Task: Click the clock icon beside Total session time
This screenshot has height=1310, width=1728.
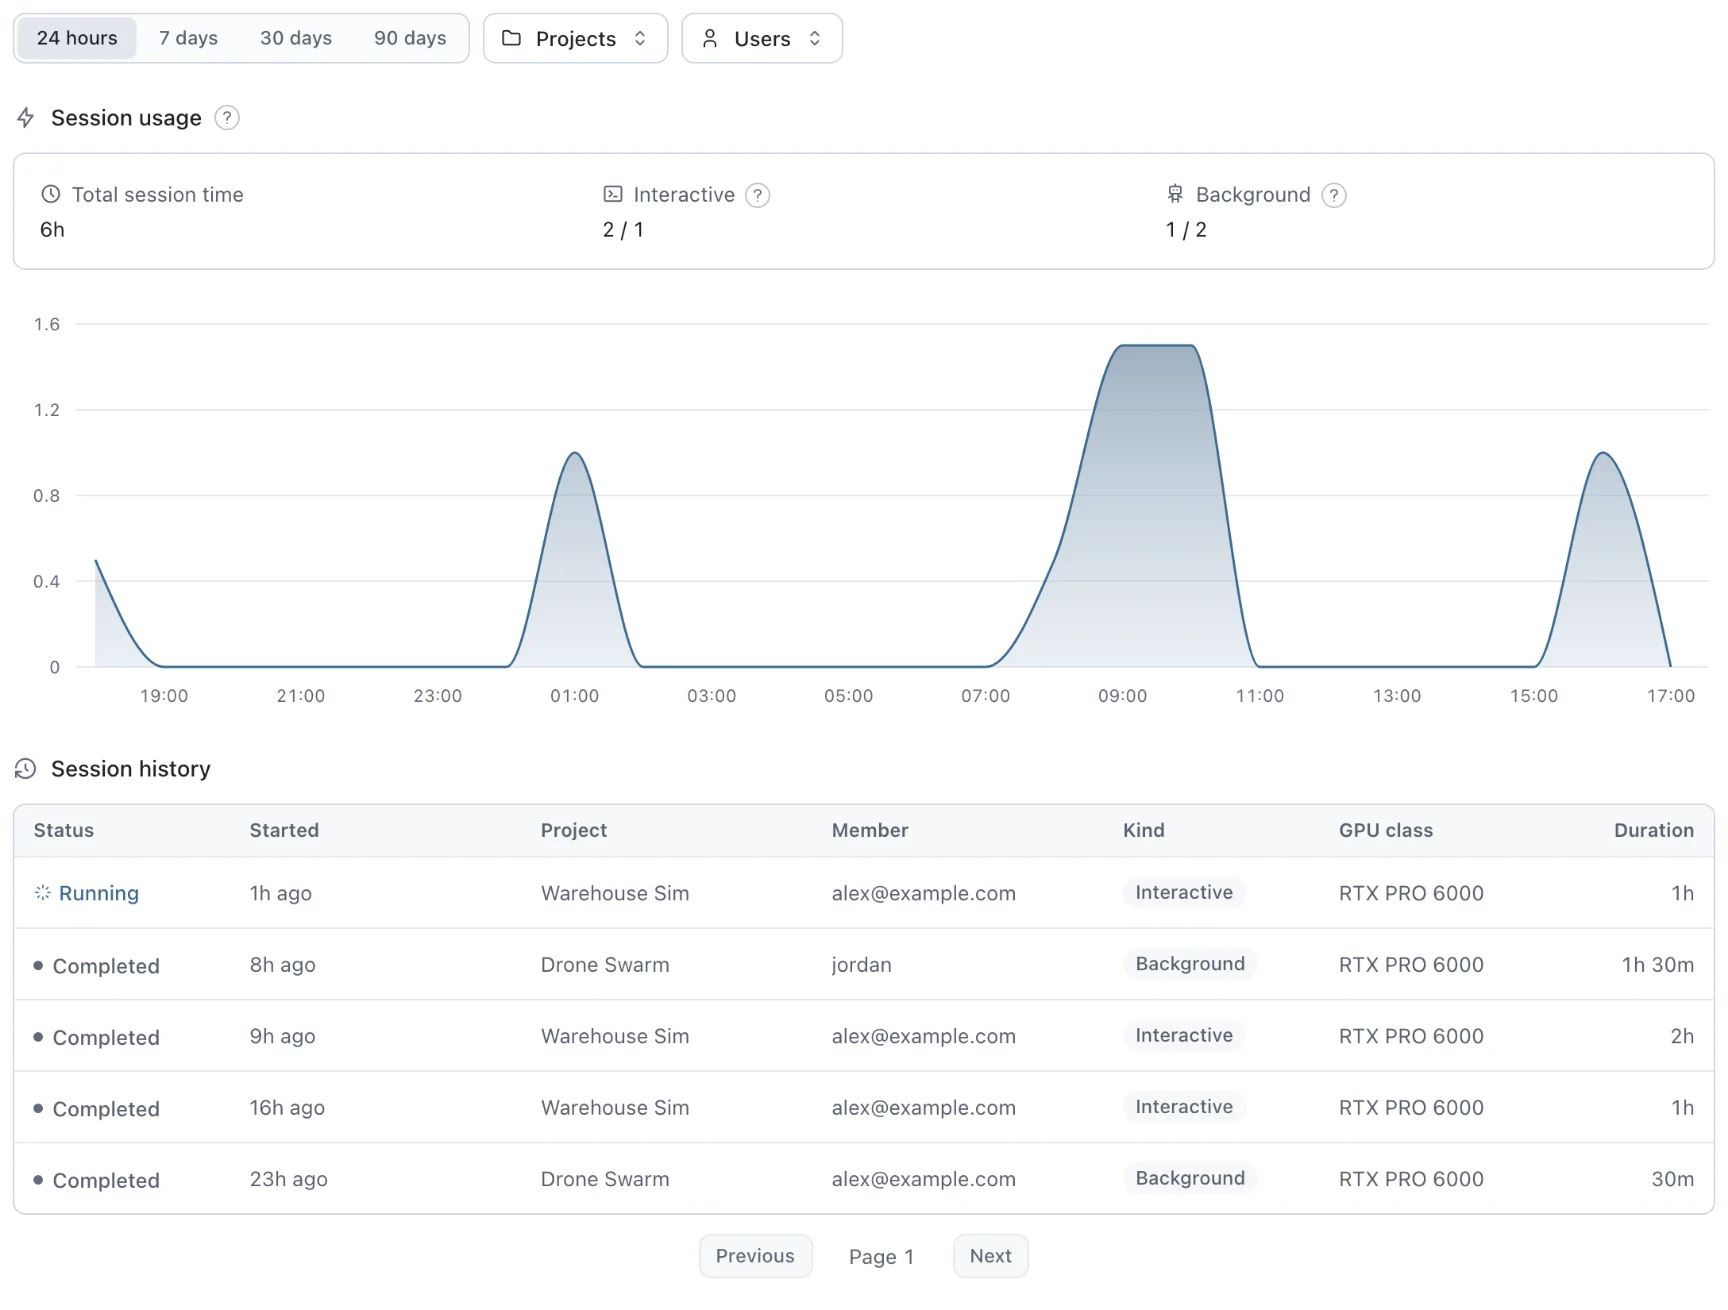Action: (x=50, y=194)
